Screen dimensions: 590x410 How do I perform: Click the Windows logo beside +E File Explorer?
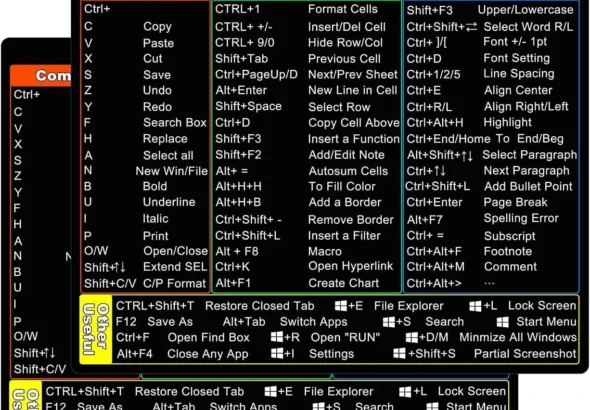341,305
